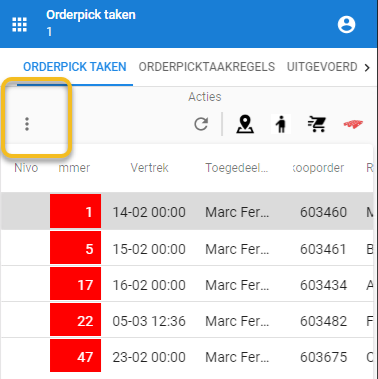Click the Orderpick taken header title
Screen dimensions: 378x379
(x=91, y=15)
